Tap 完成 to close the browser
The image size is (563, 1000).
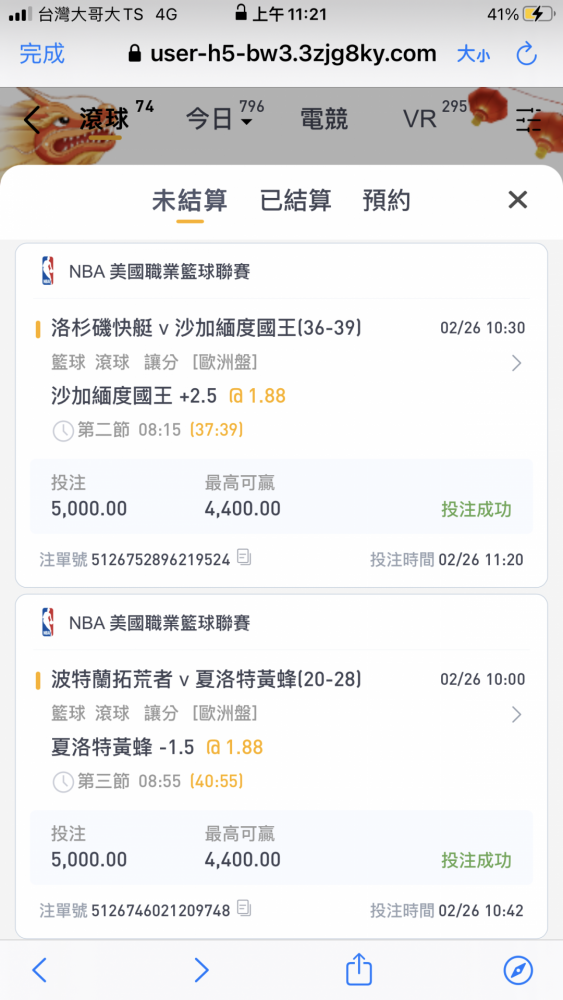tap(42, 54)
